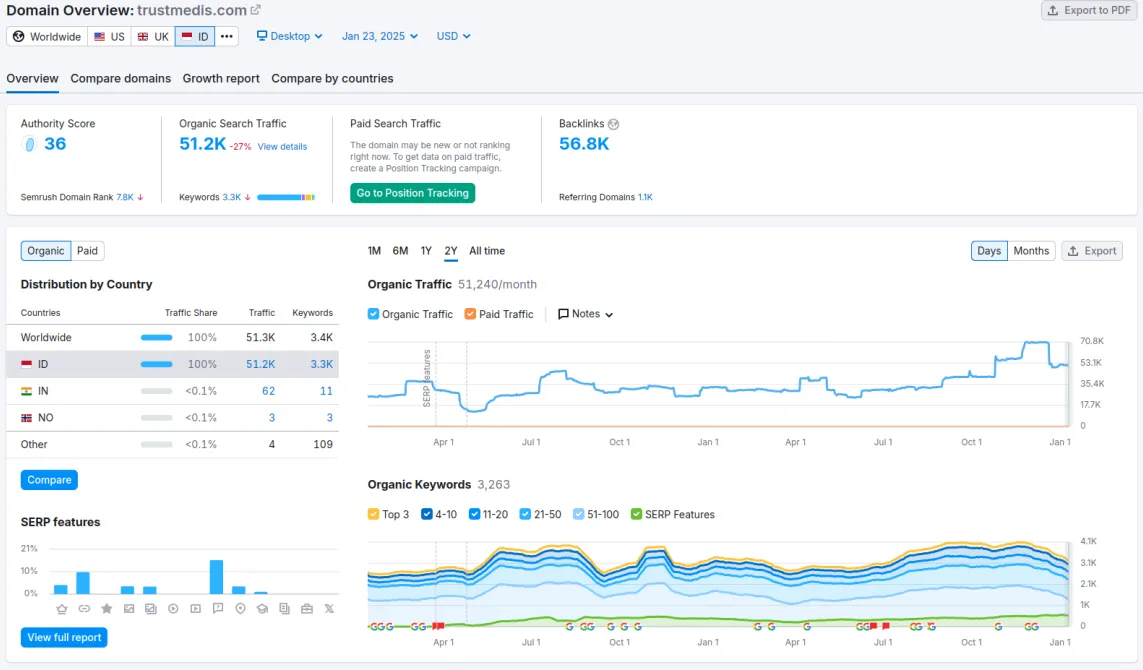Select the UK flag database button
1143x670 pixels.
(x=153, y=36)
